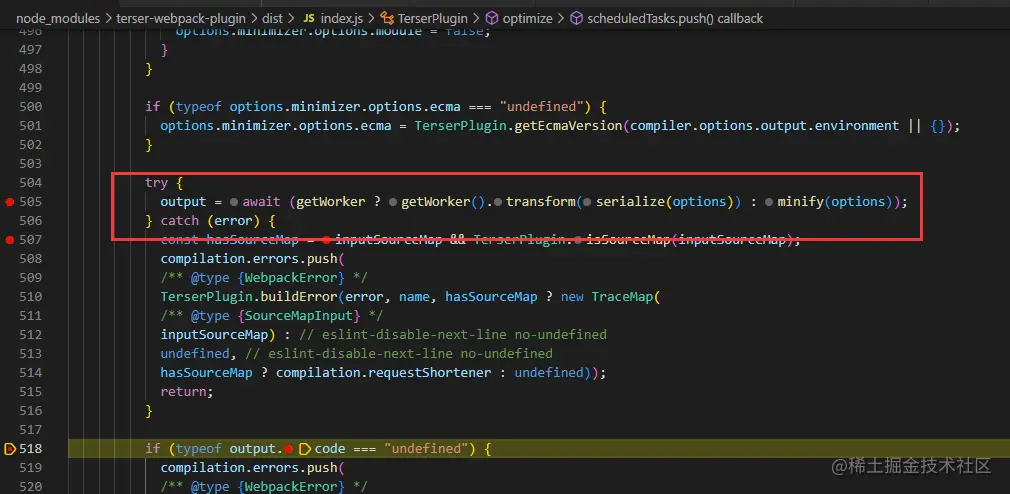Click the yellow debug arrow at line 518
Screen dimensions: 1010x494
point(10,449)
